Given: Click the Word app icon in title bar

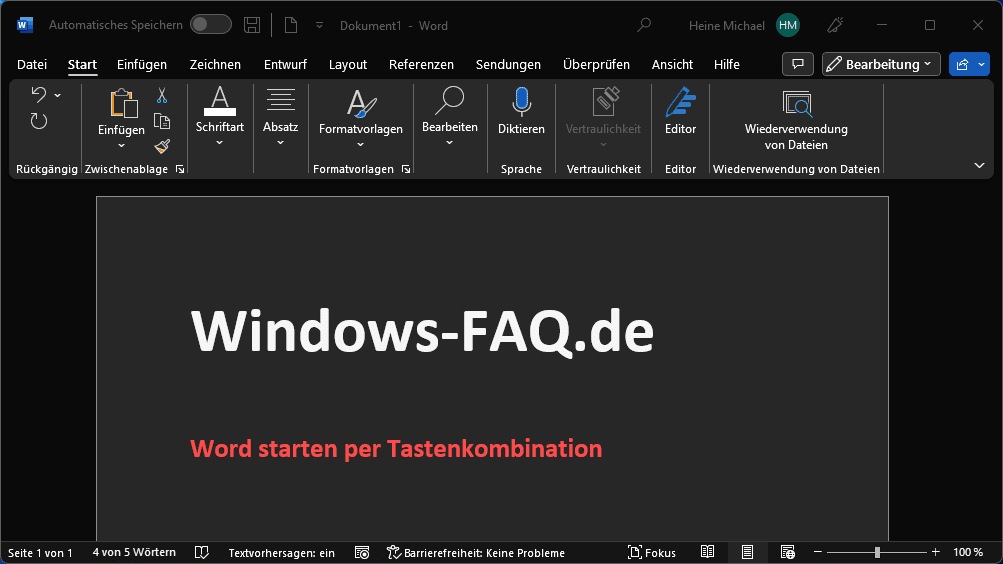Looking at the screenshot, I should point(24,25).
